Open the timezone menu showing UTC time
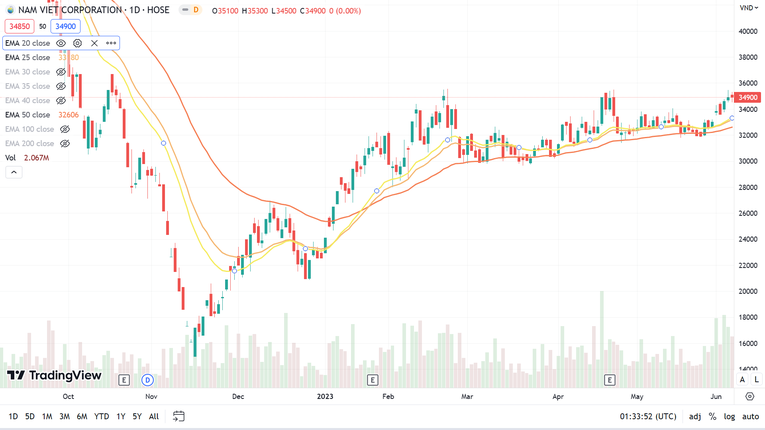765x430 pixels. coord(647,416)
